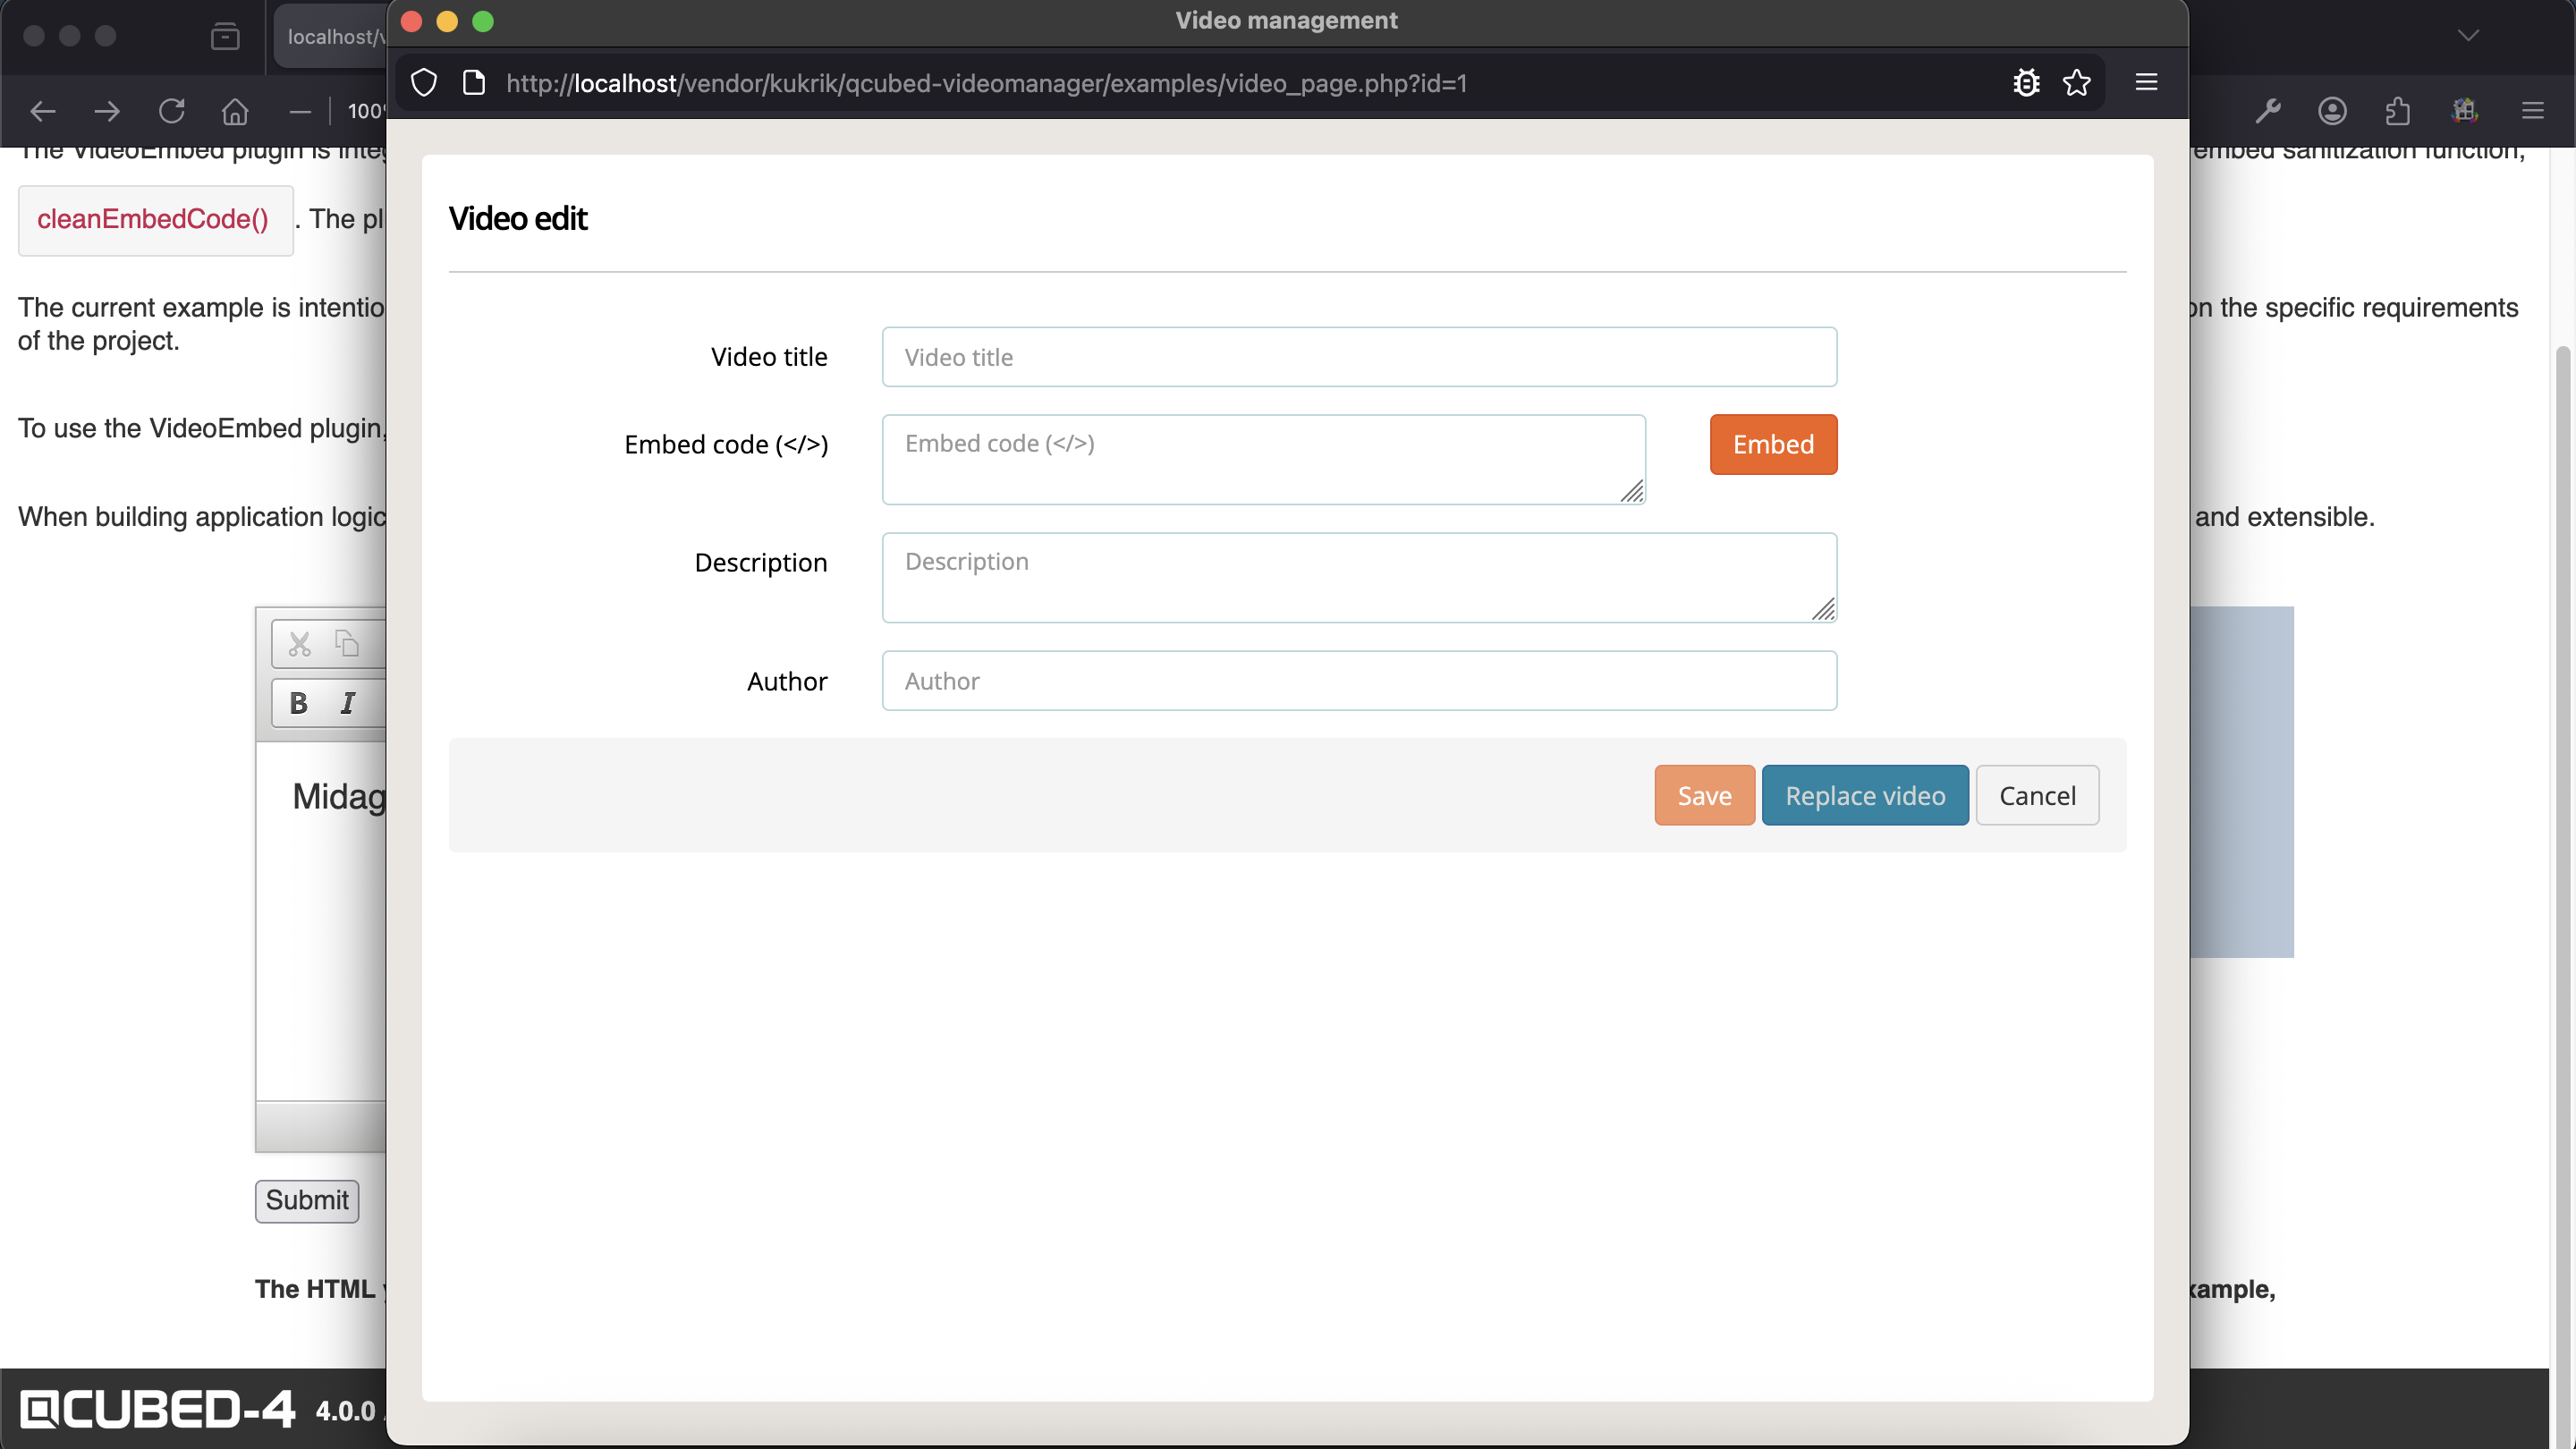
Task: Cancel the video edit form
Action: [2036, 795]
